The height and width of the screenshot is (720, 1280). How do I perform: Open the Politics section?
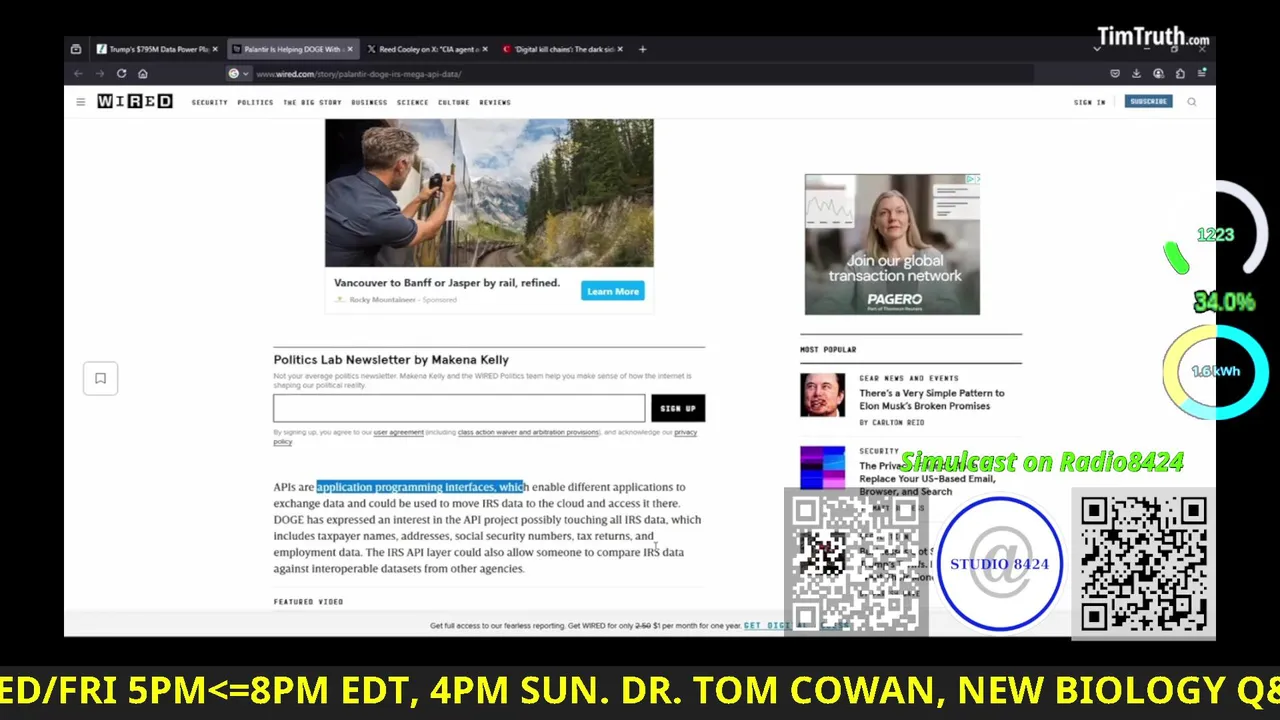pos(255,102)
